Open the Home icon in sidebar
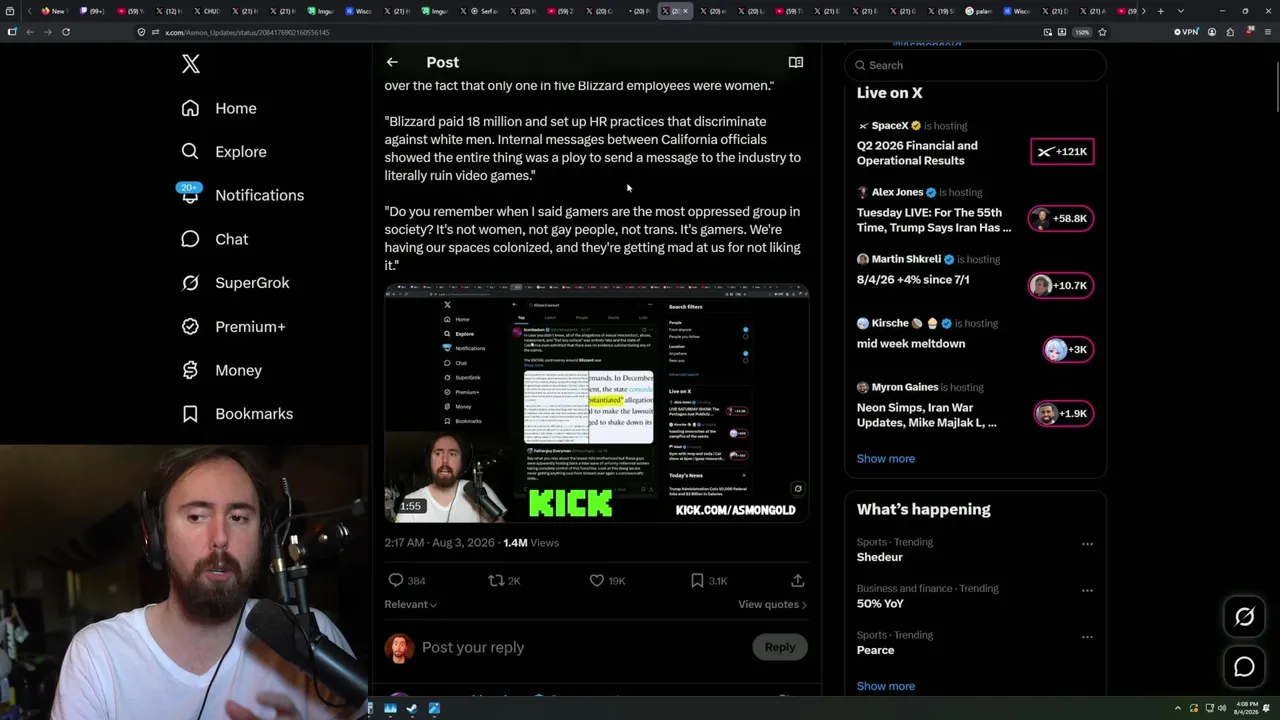The width and height of the screenshot is (1280, 720). (190, 108)
